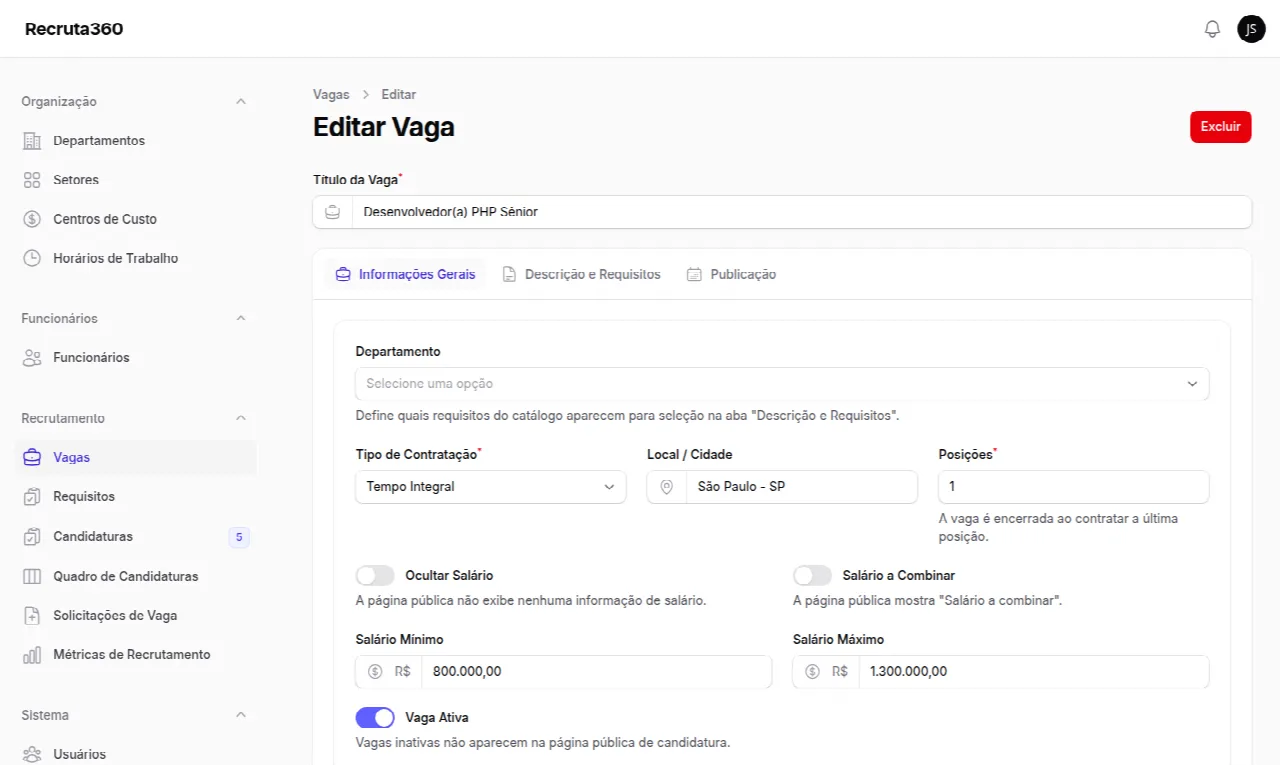Click the dollar icon in Salário Máximo field

(x=812, y=672)
